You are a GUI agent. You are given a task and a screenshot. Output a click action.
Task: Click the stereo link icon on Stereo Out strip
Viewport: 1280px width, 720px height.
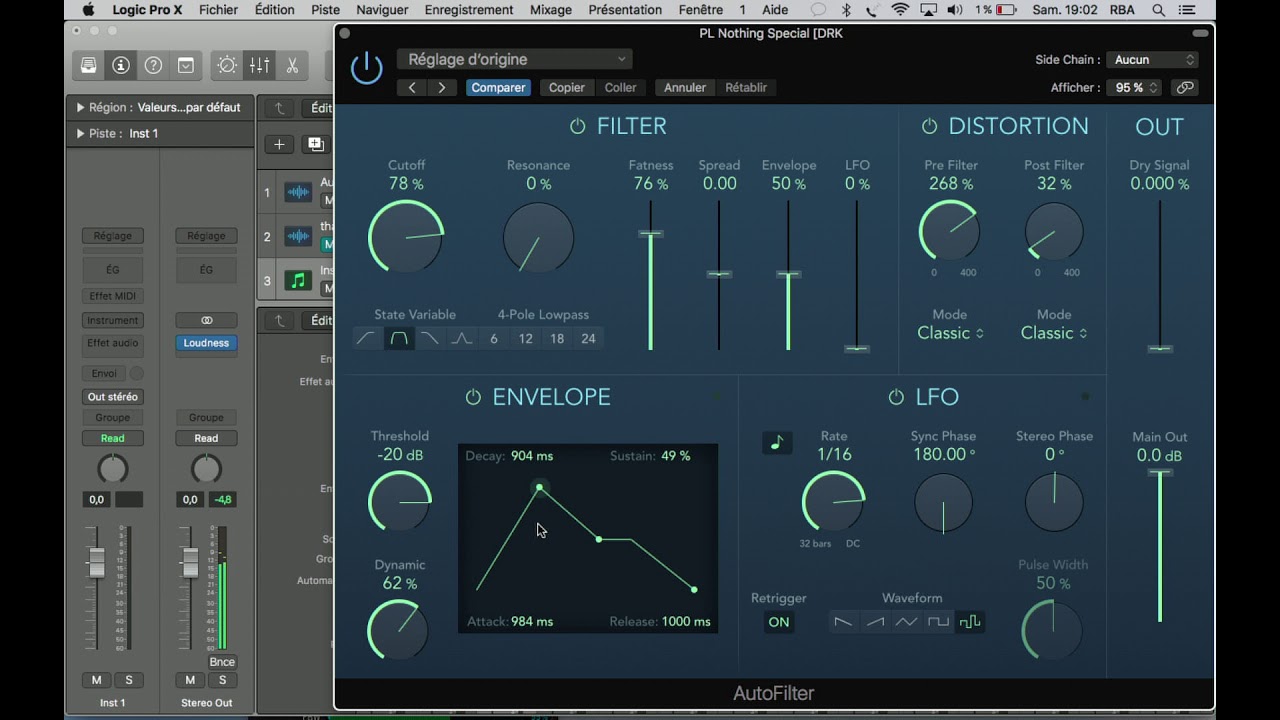pyautogui.click(x=206, y=321)
